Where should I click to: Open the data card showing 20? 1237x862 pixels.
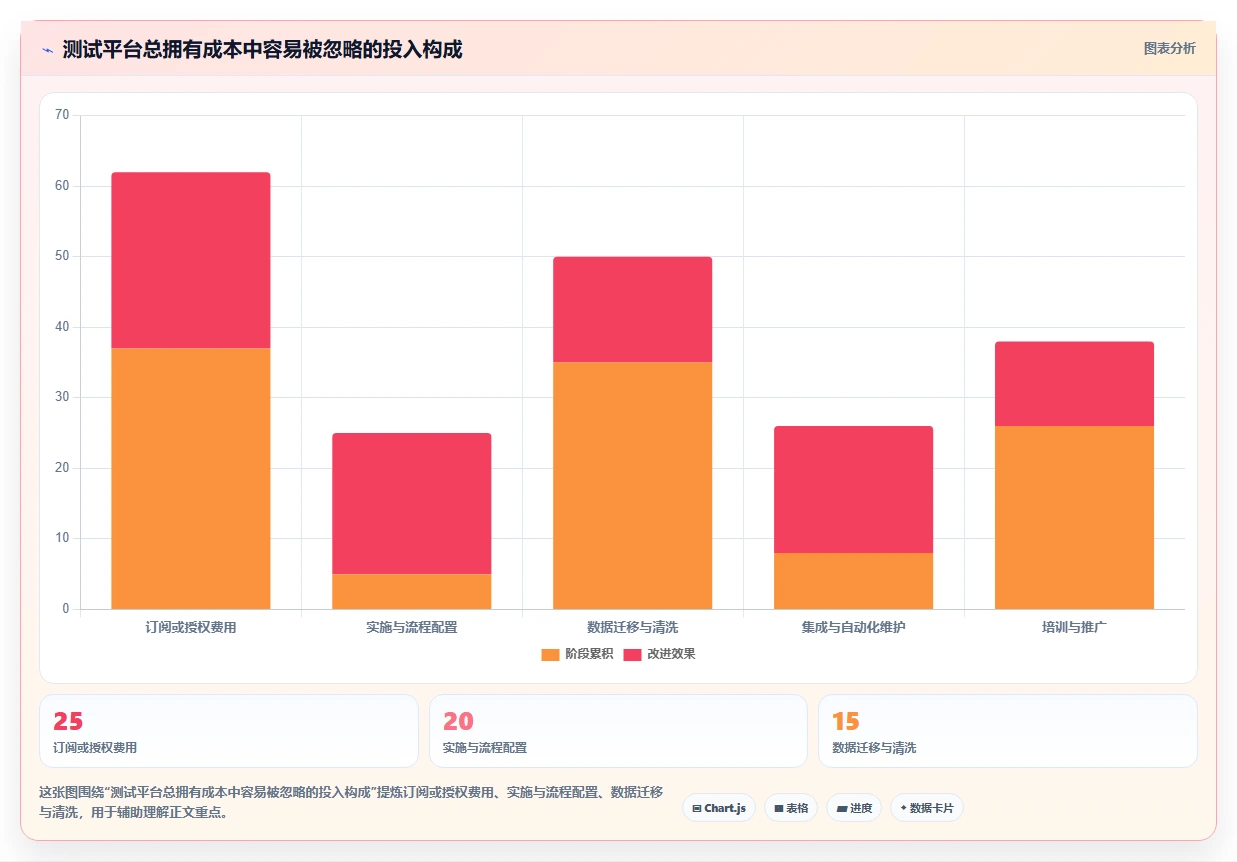(618, 731)
